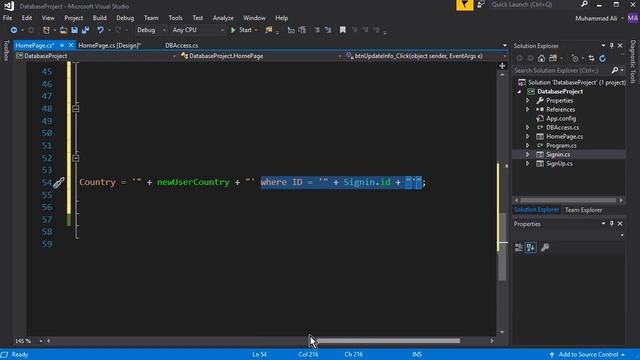This screenshot has height=360, width=640.
Task: Collapse code block at line 52
Action: tap(76, 158)
